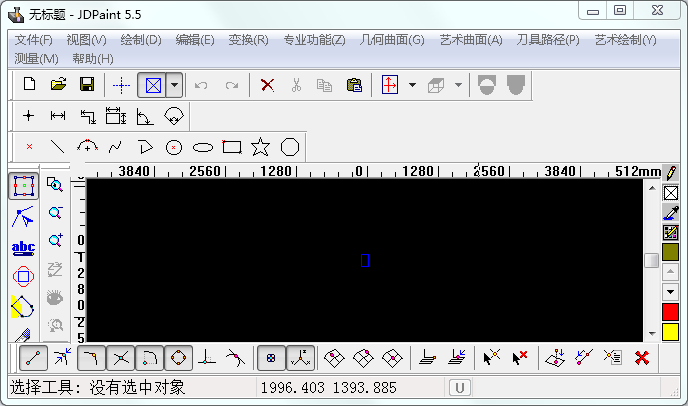Expand the view mode dropdown arrow
Screen dimensions: 688x406
[x=175, y=85]
